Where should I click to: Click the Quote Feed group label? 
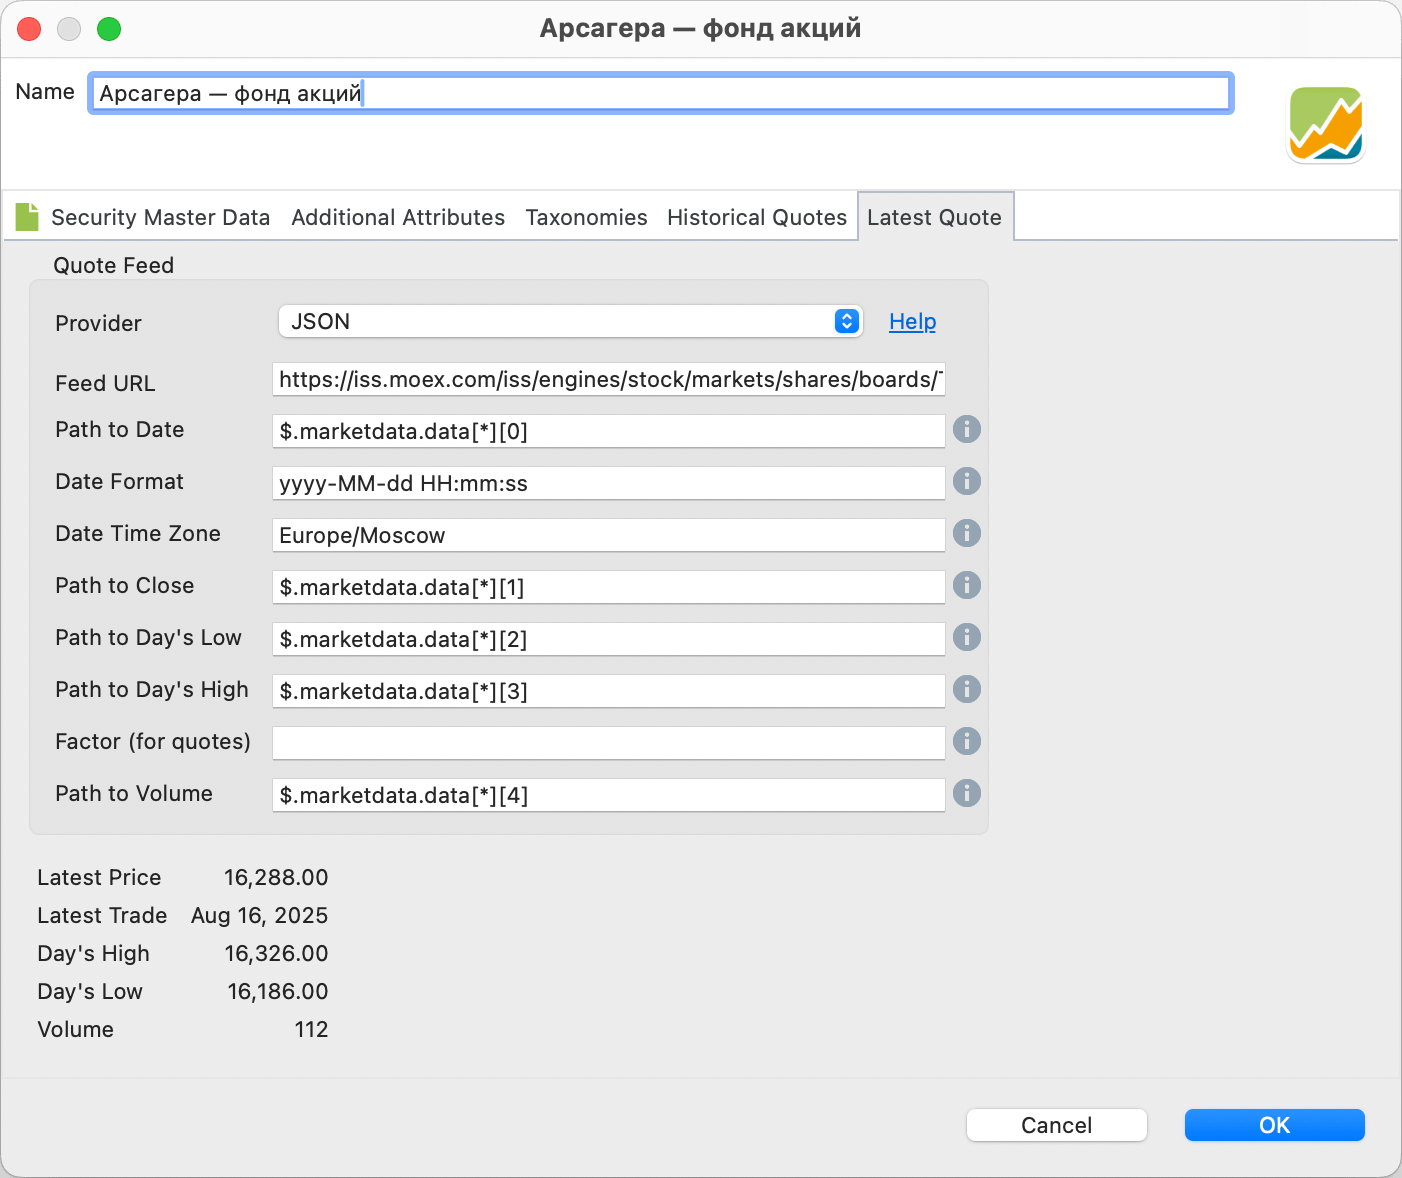click(113, 265)
